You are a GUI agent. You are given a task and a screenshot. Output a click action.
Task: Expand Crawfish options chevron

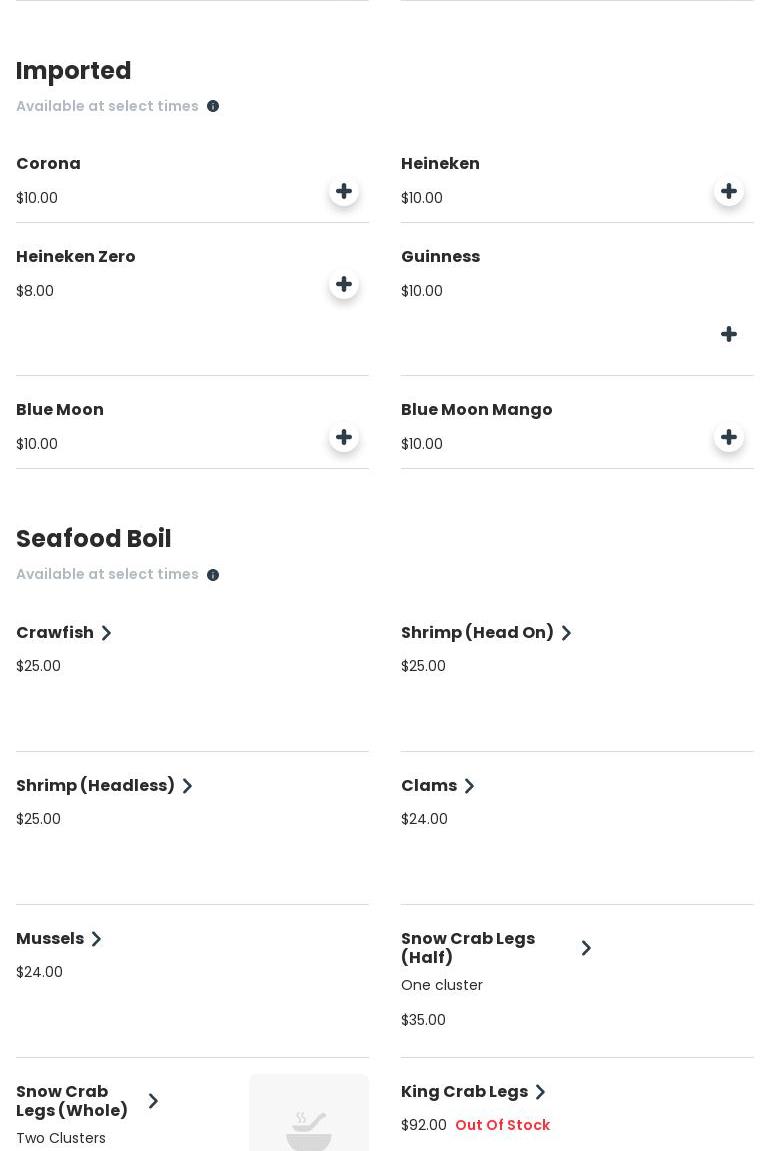pos(106,633)
